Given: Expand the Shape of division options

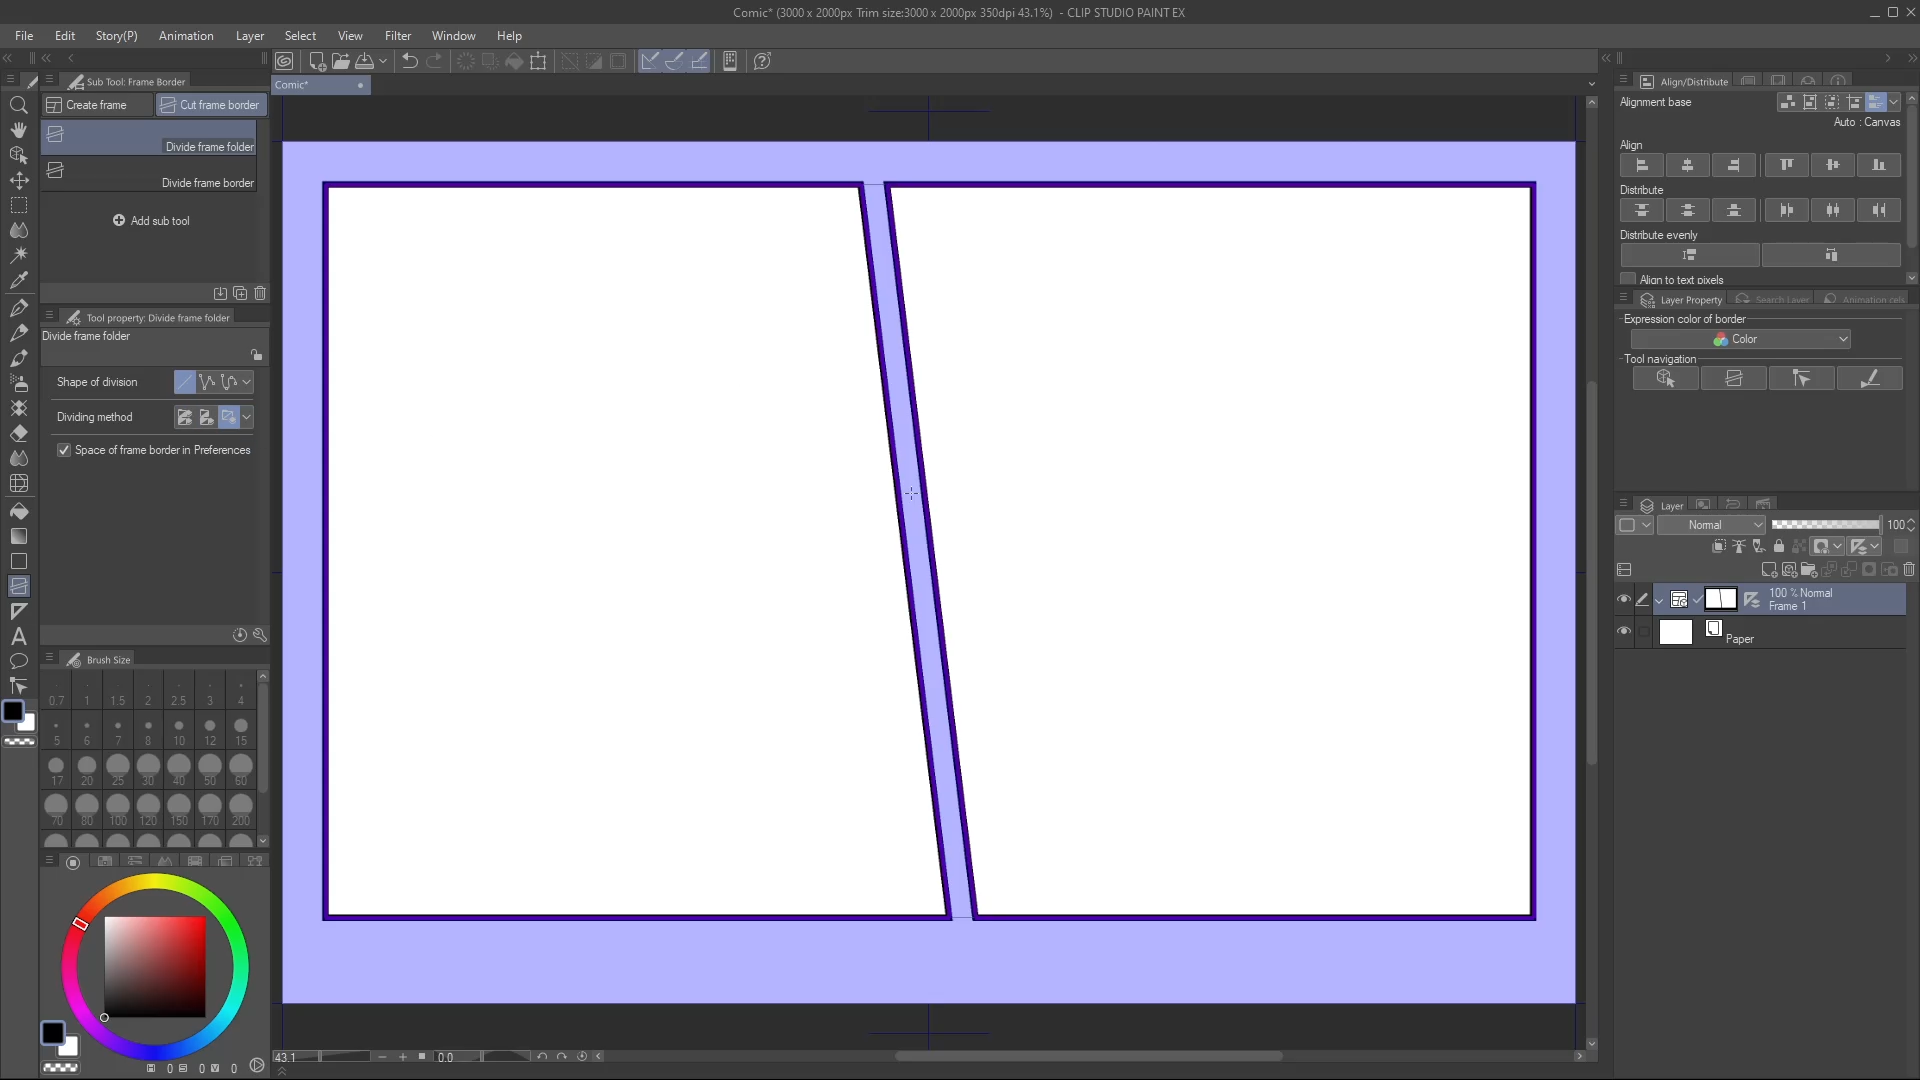Looking at the screenshot, I should pos(247,382).
